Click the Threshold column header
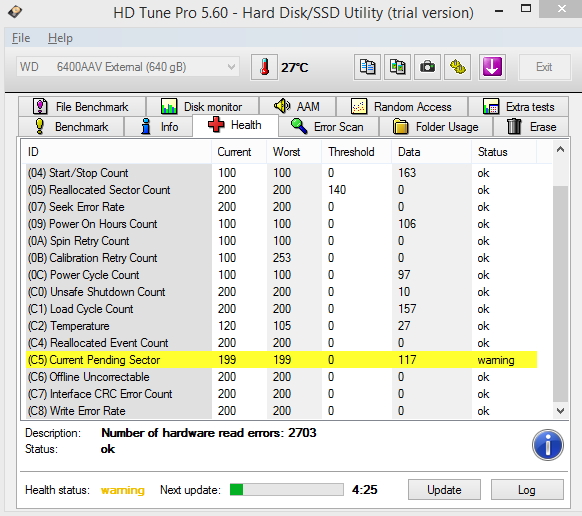This screenshot has height=516, width=582. [x=357, y=152]
